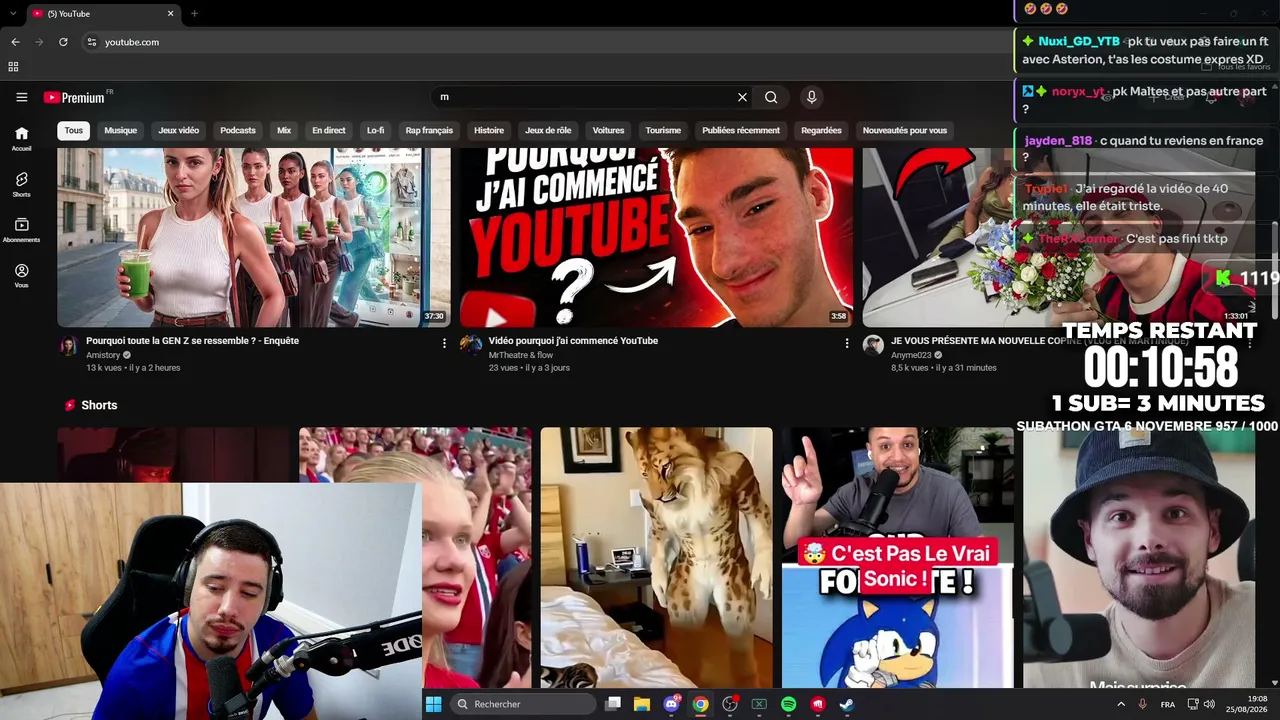Filter by Jeux de rôle
Screen dimensions: 1280x720
pos(548,130)
